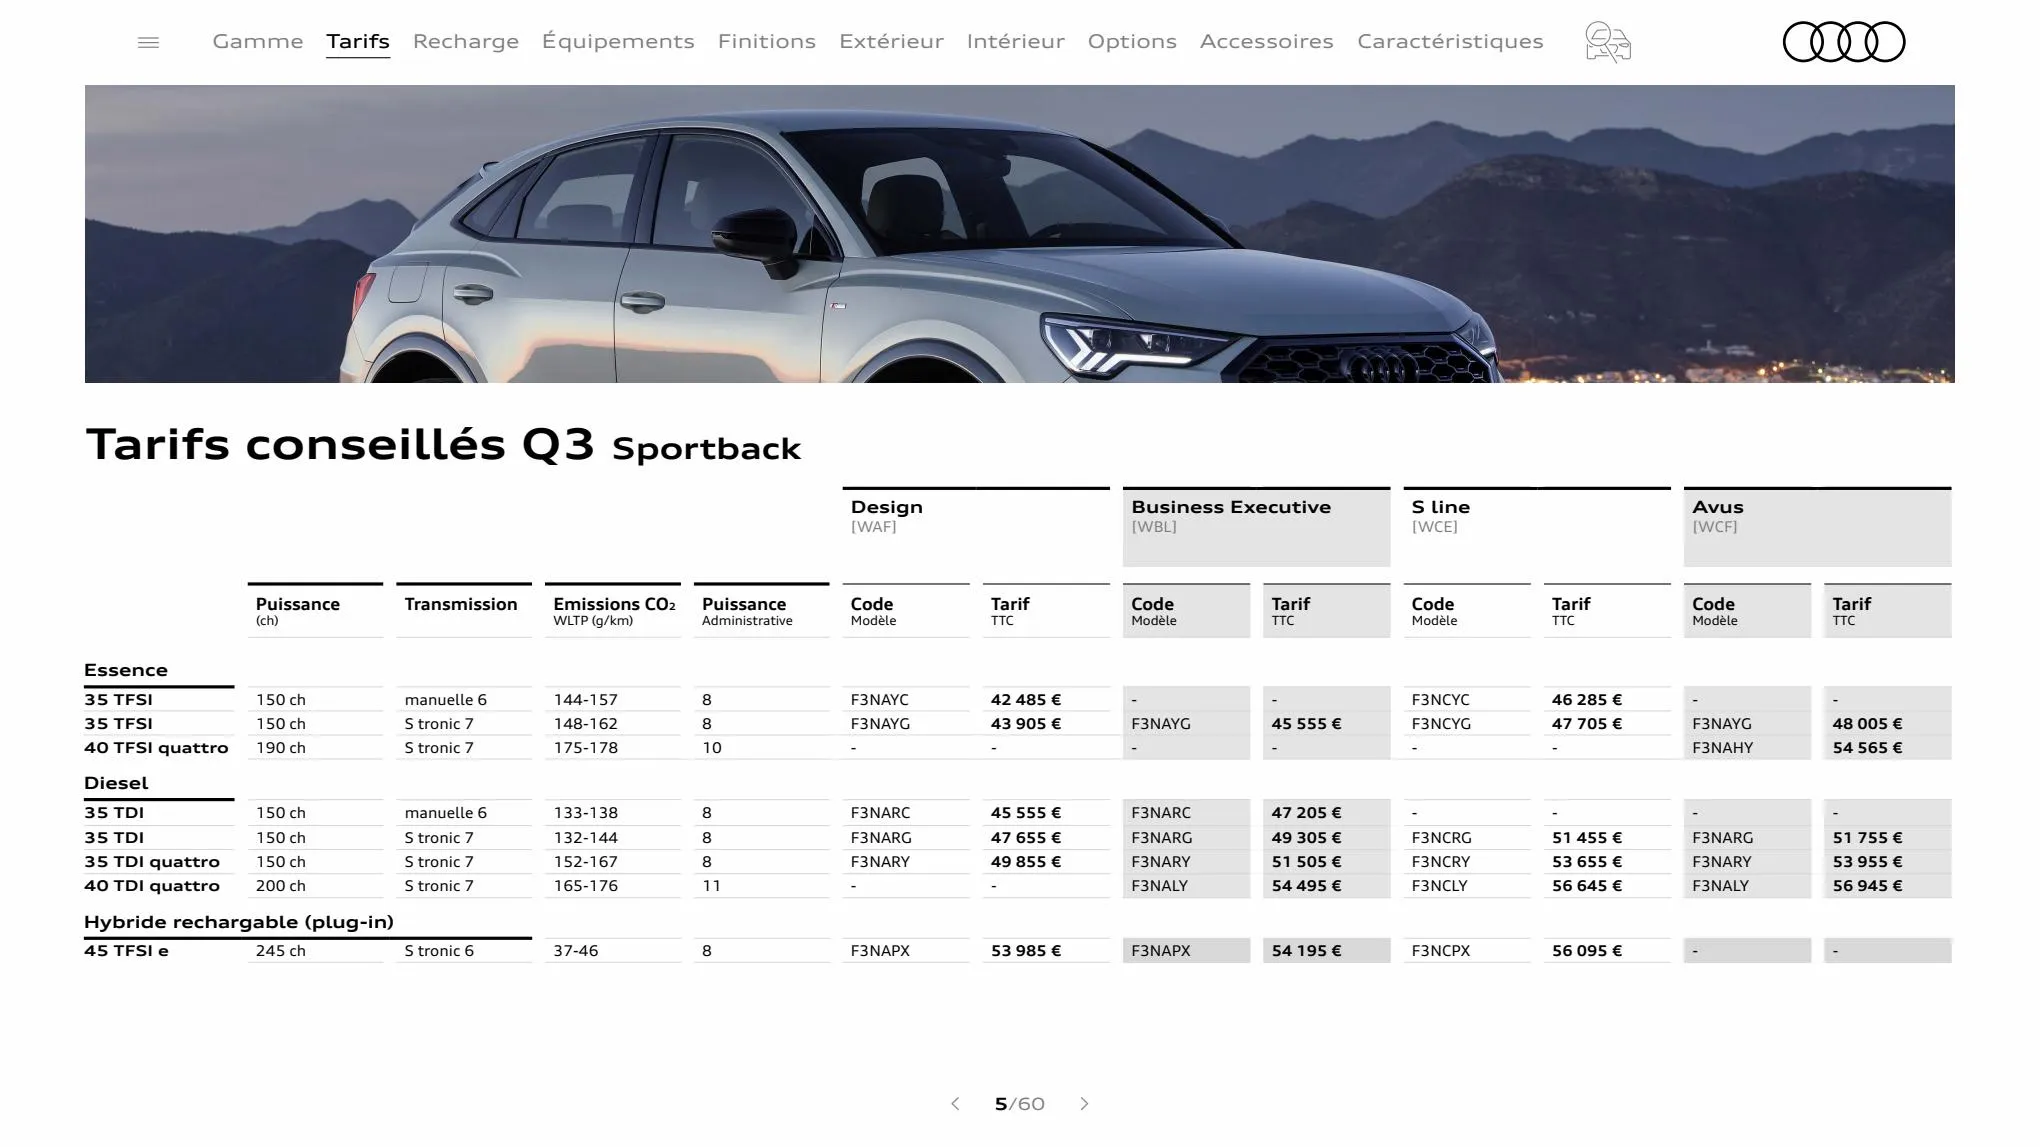Screen dimensions: 2040x1147
Task: Select the Business Executive [WBL] header
Action: [x=1257, y=526]
